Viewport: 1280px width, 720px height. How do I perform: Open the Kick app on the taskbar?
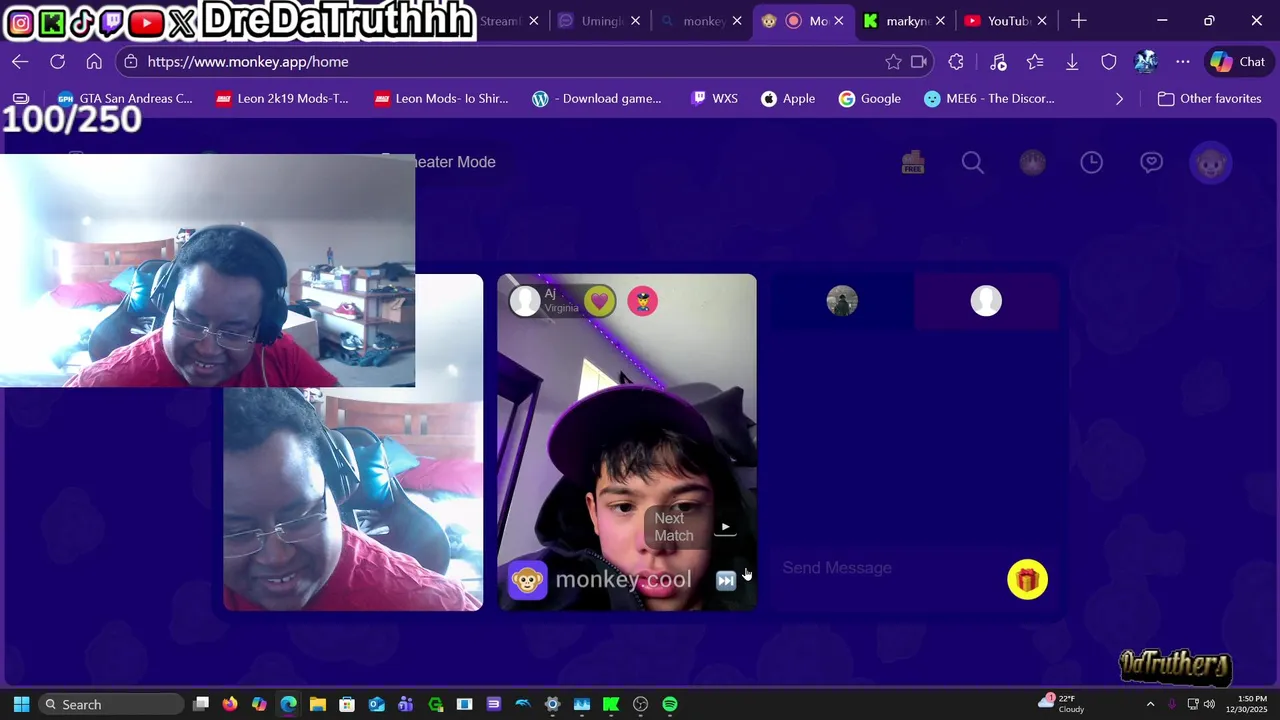click(611, 704)
